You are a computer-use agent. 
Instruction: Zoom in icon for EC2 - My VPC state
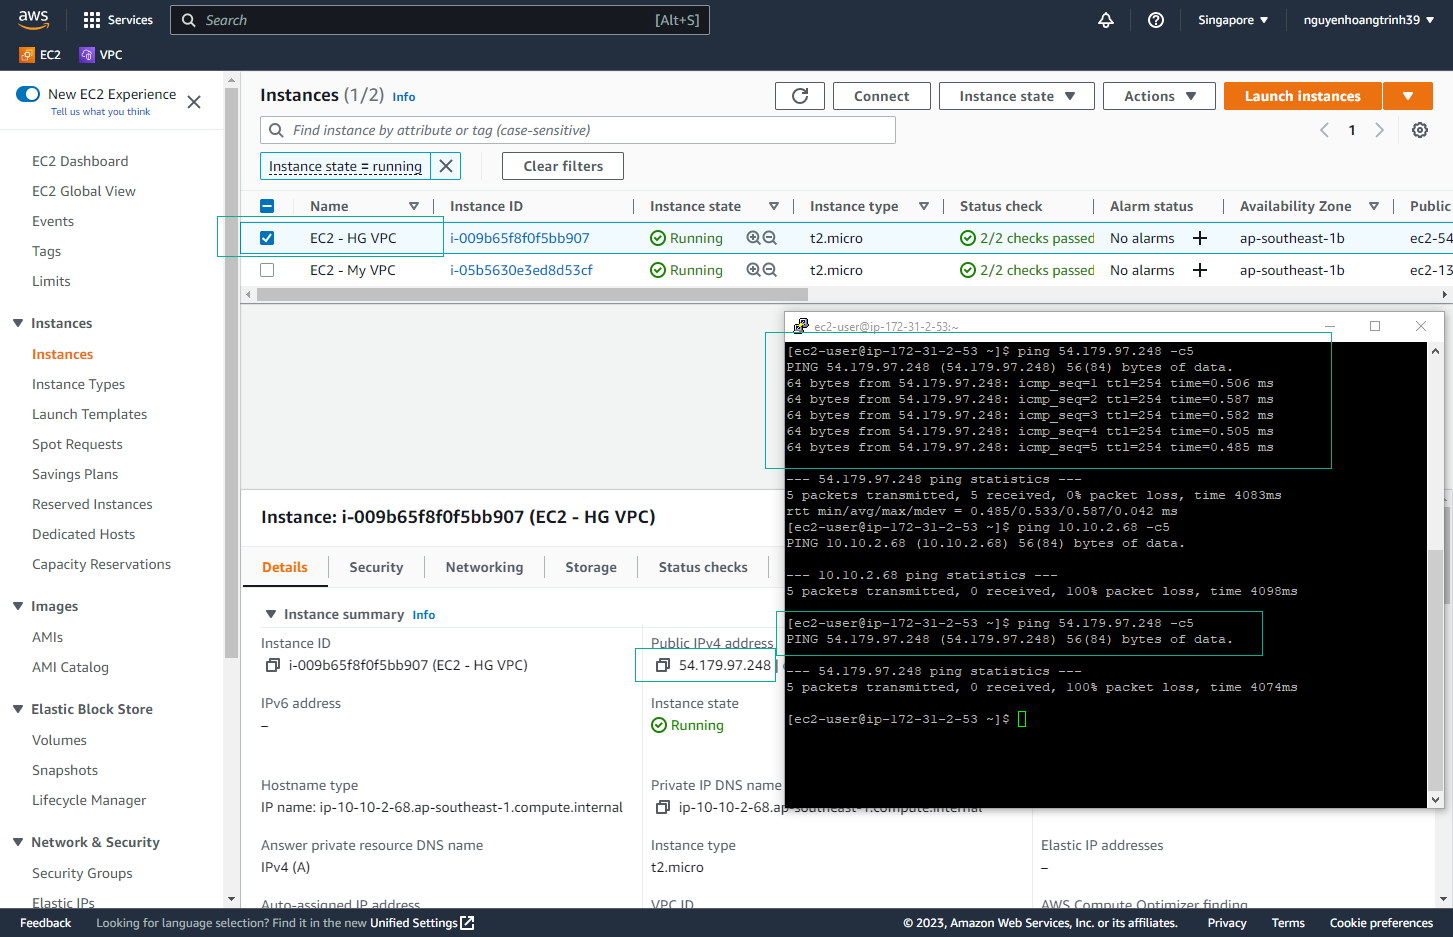pyautogui.click(x=753, y=270)
